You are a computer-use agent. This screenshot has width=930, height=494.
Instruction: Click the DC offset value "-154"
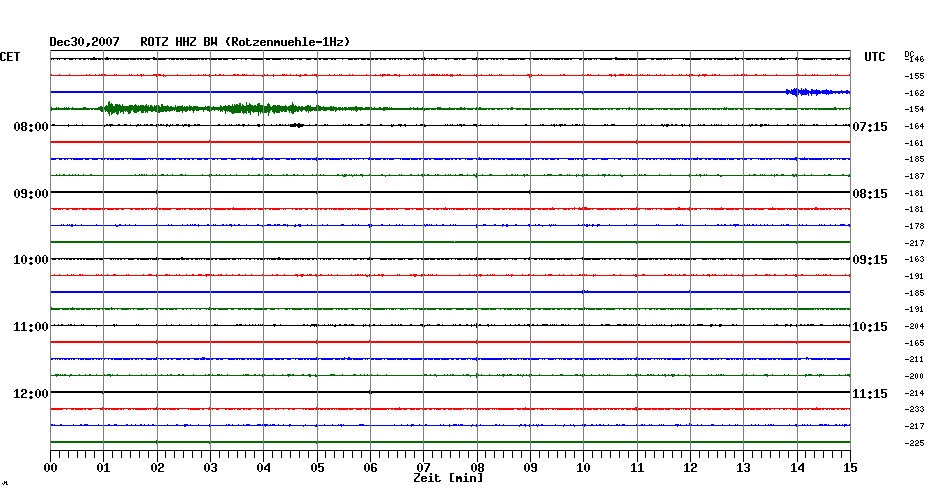pos(915,109)
